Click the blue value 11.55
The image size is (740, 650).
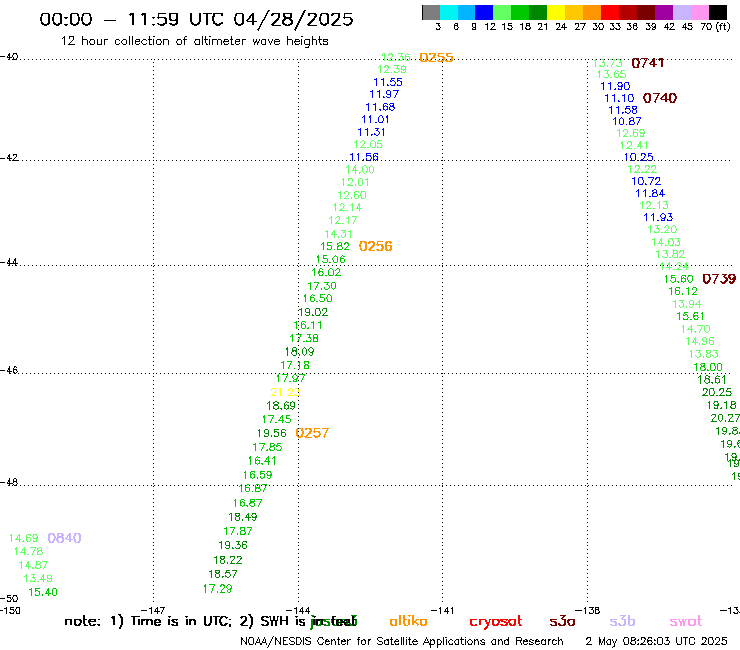[x=388, y=82]
